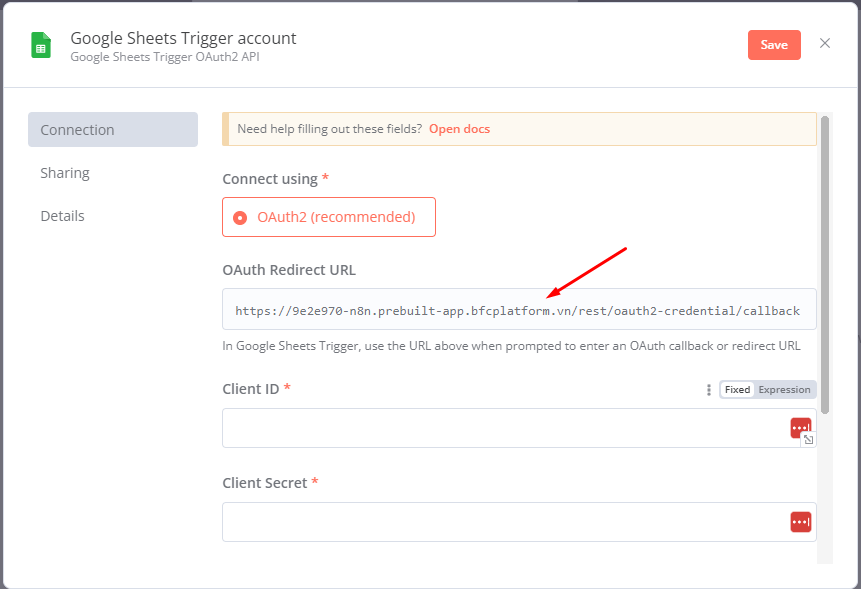Switch Client ID to Expression mode
Image resolution: width=861 pixels, height=589 pixels.
pos(784,390)
